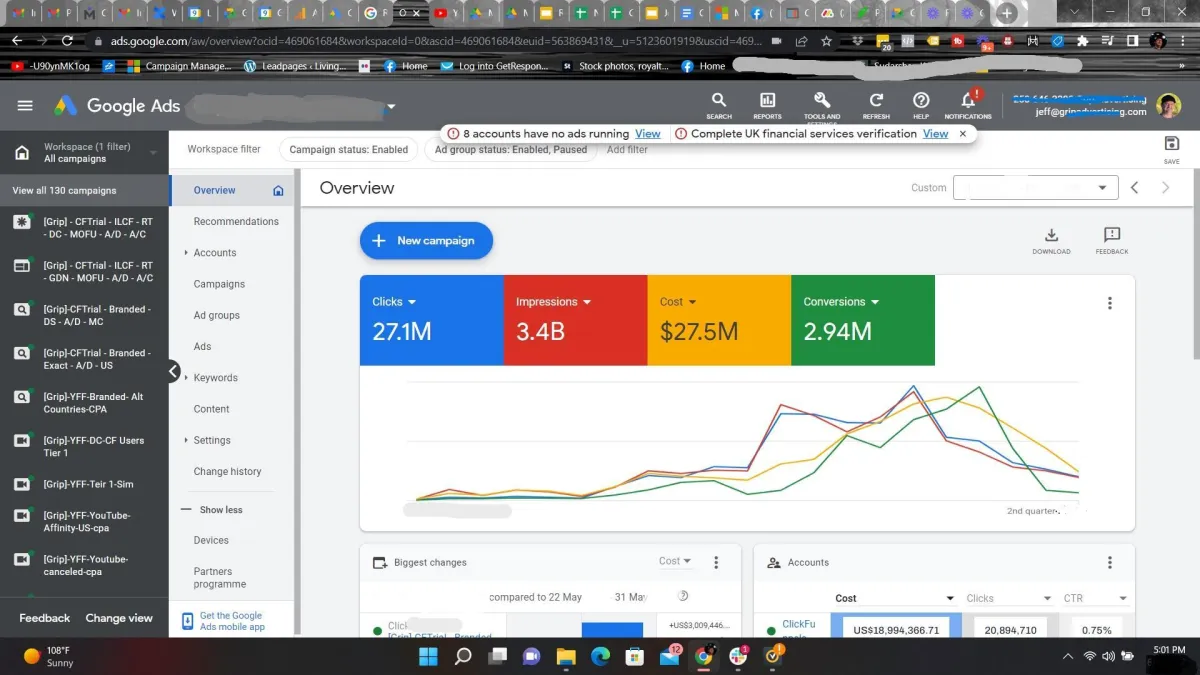The height and width of the screenshot is (675, 1200).
Task: Click the Ad group status filter chip
Action: coord(510,149)
